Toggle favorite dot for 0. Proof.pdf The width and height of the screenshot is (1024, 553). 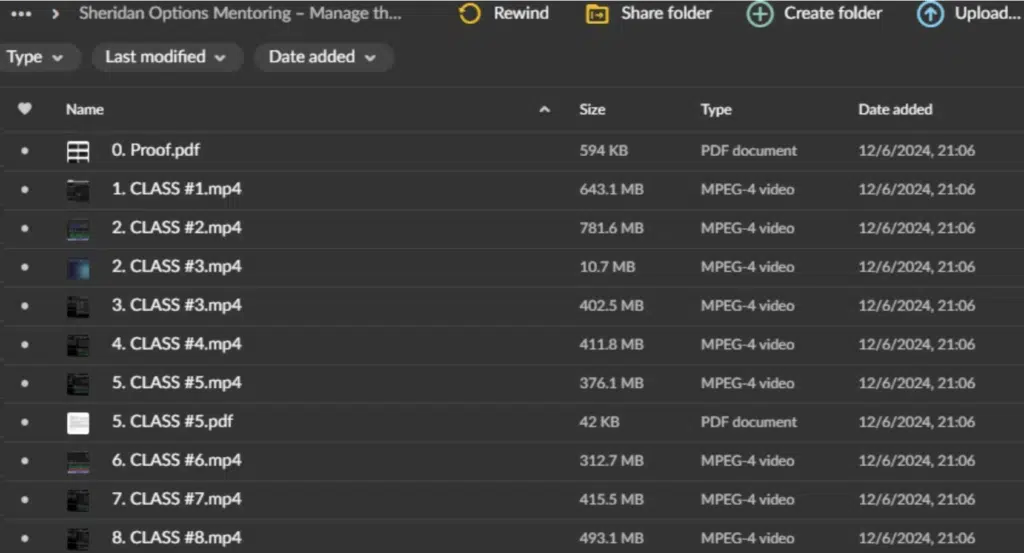click(x=24, y=151)
